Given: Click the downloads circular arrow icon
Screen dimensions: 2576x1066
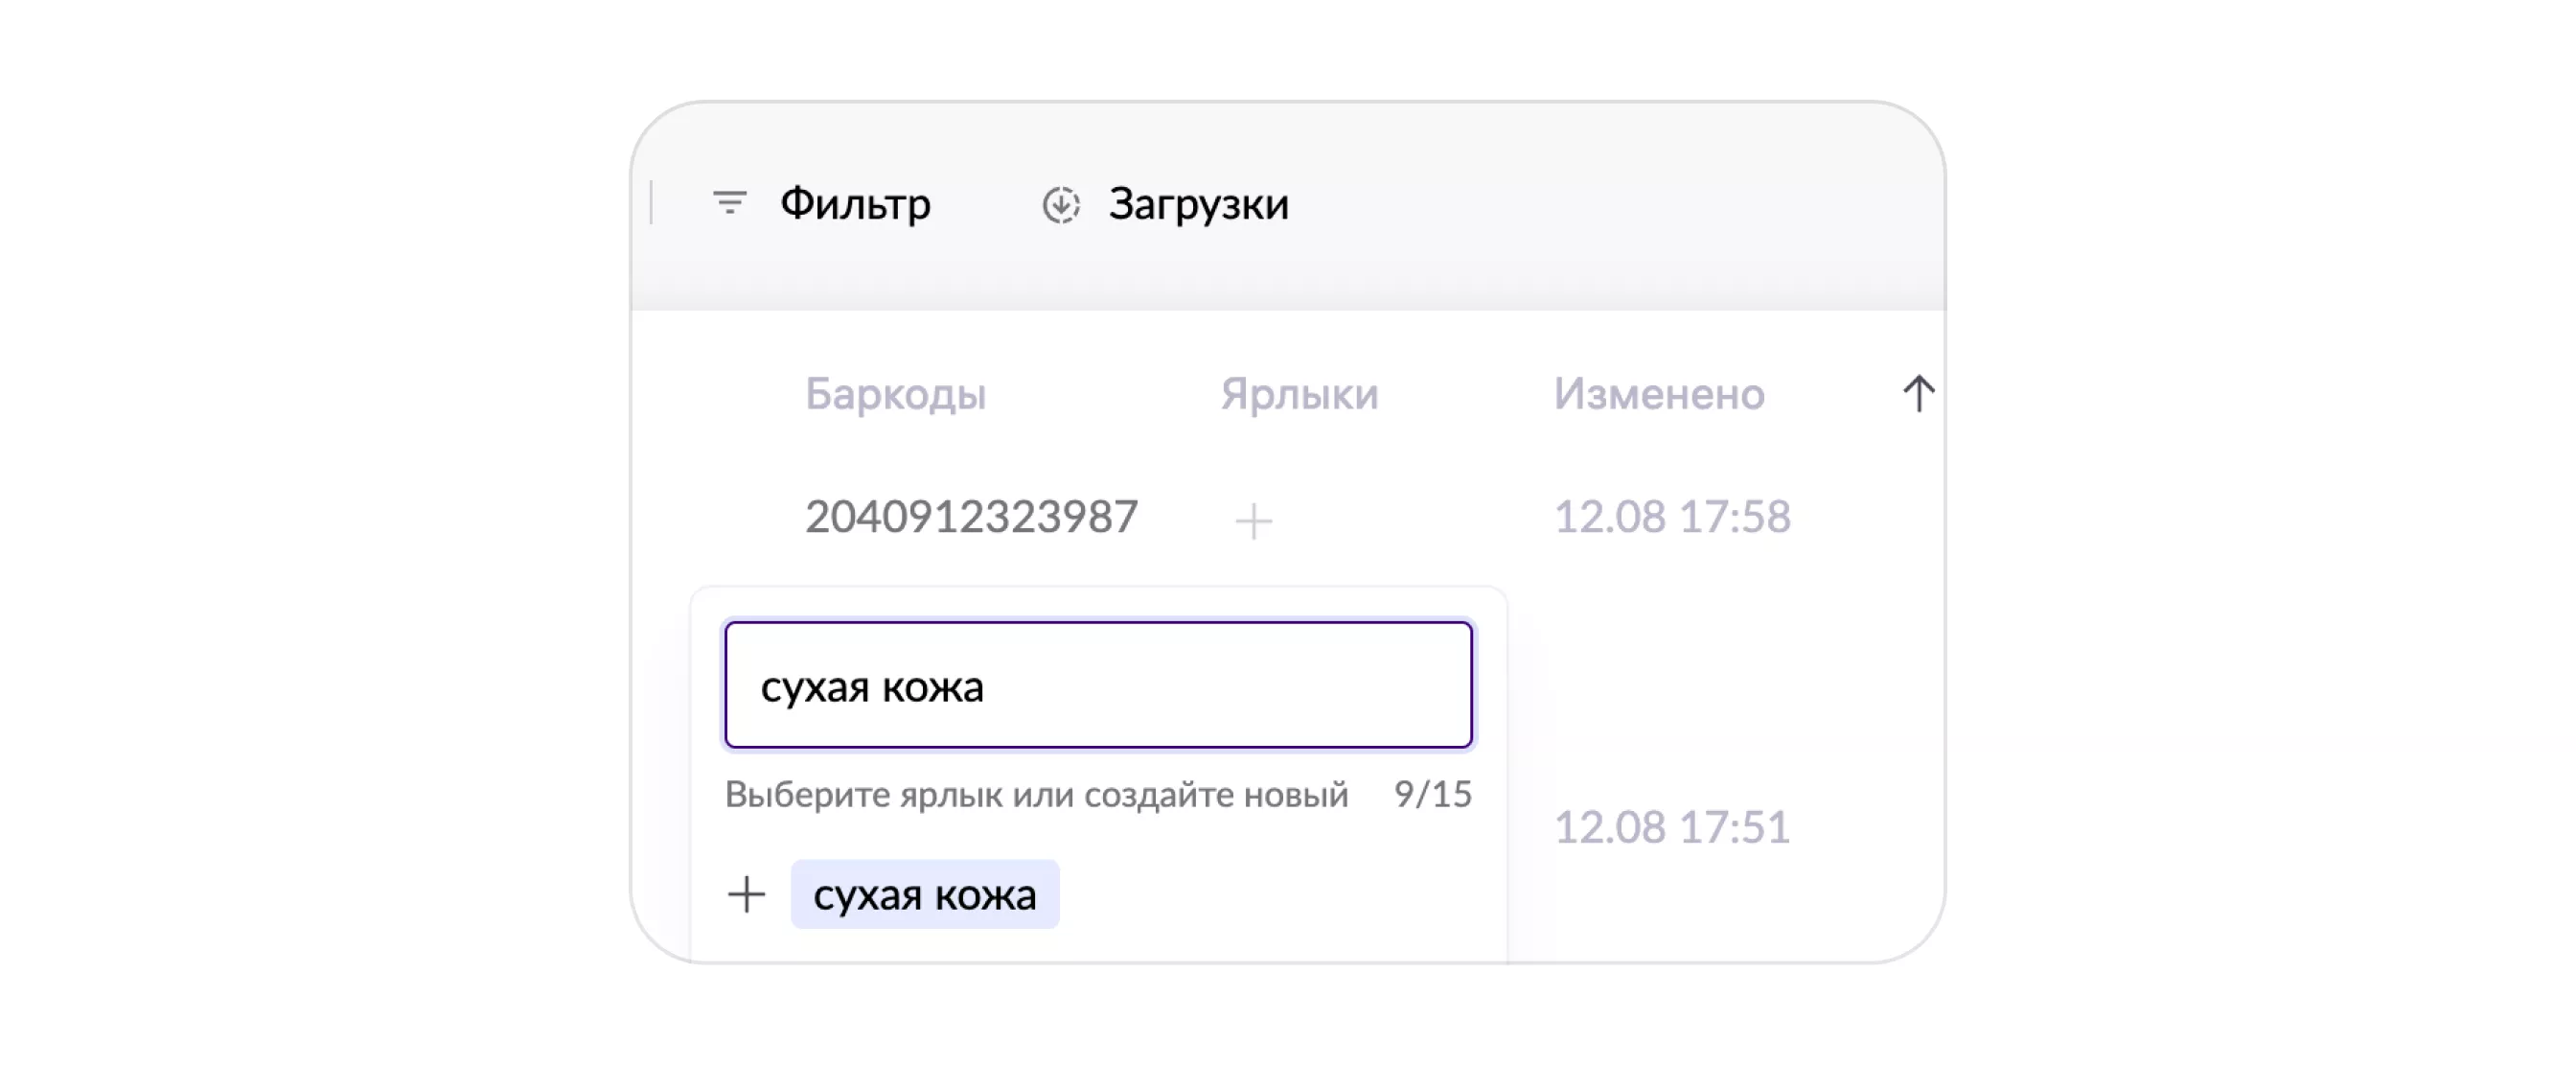Looking at the screenshot, I should coord(1060,205).
